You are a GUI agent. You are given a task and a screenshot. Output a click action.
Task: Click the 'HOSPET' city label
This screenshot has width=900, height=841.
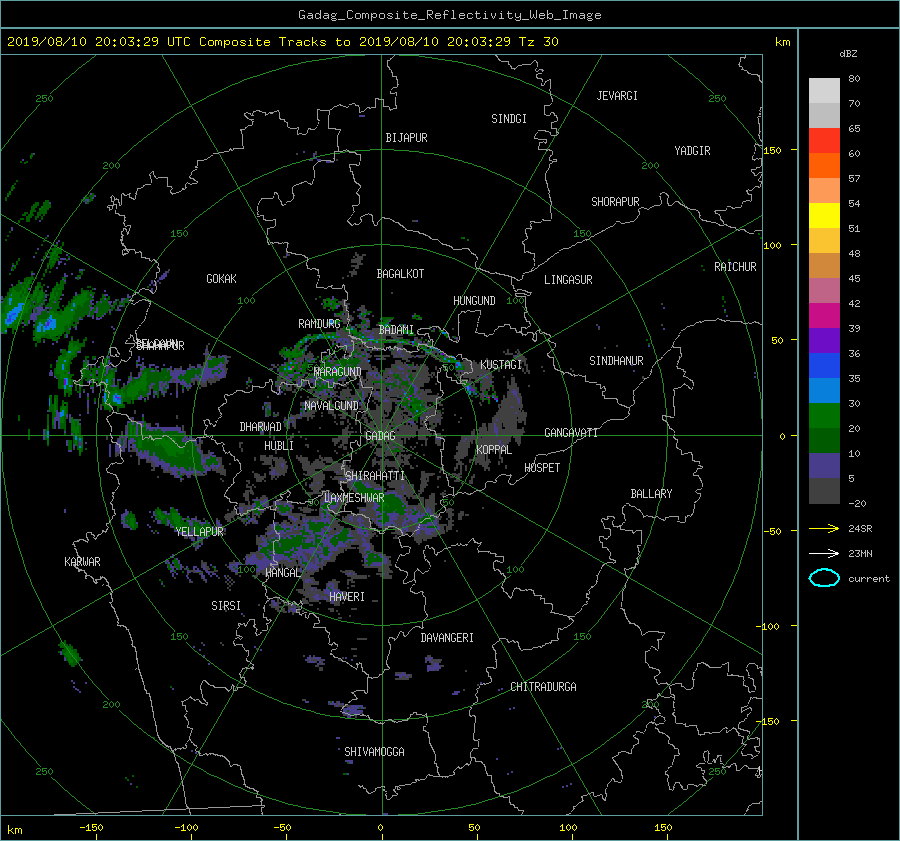[x=542, y=468]
